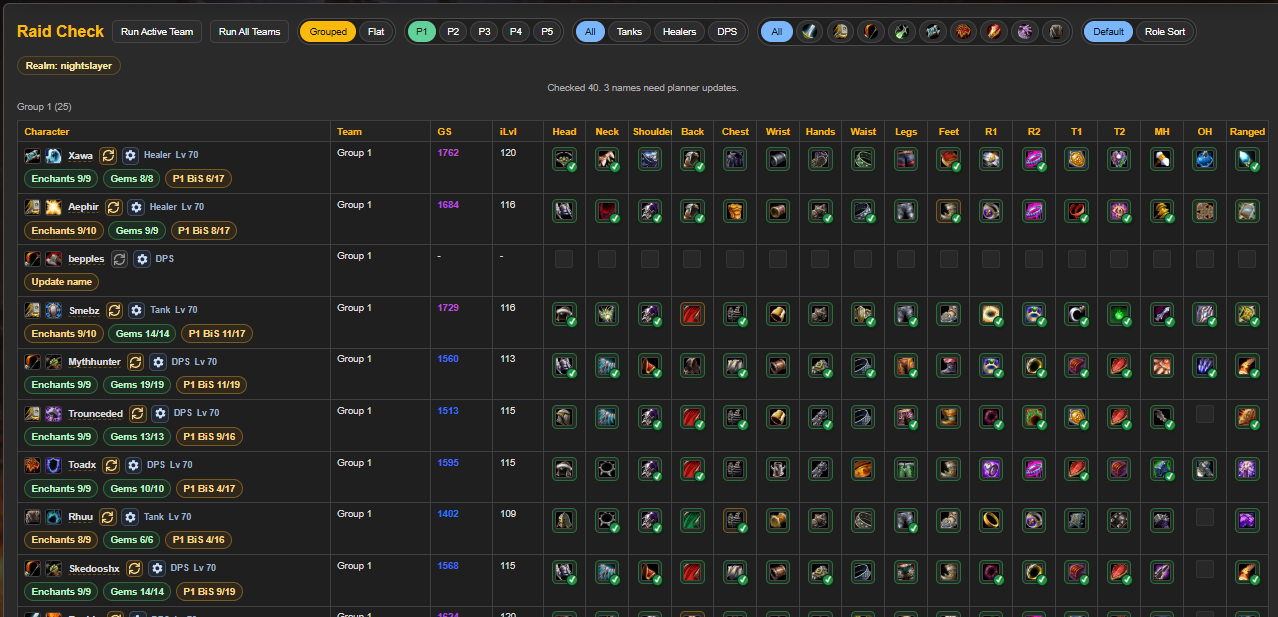Toggle the Grouped view option
This screenshot has height=617, width=1278.
[327, 31]
